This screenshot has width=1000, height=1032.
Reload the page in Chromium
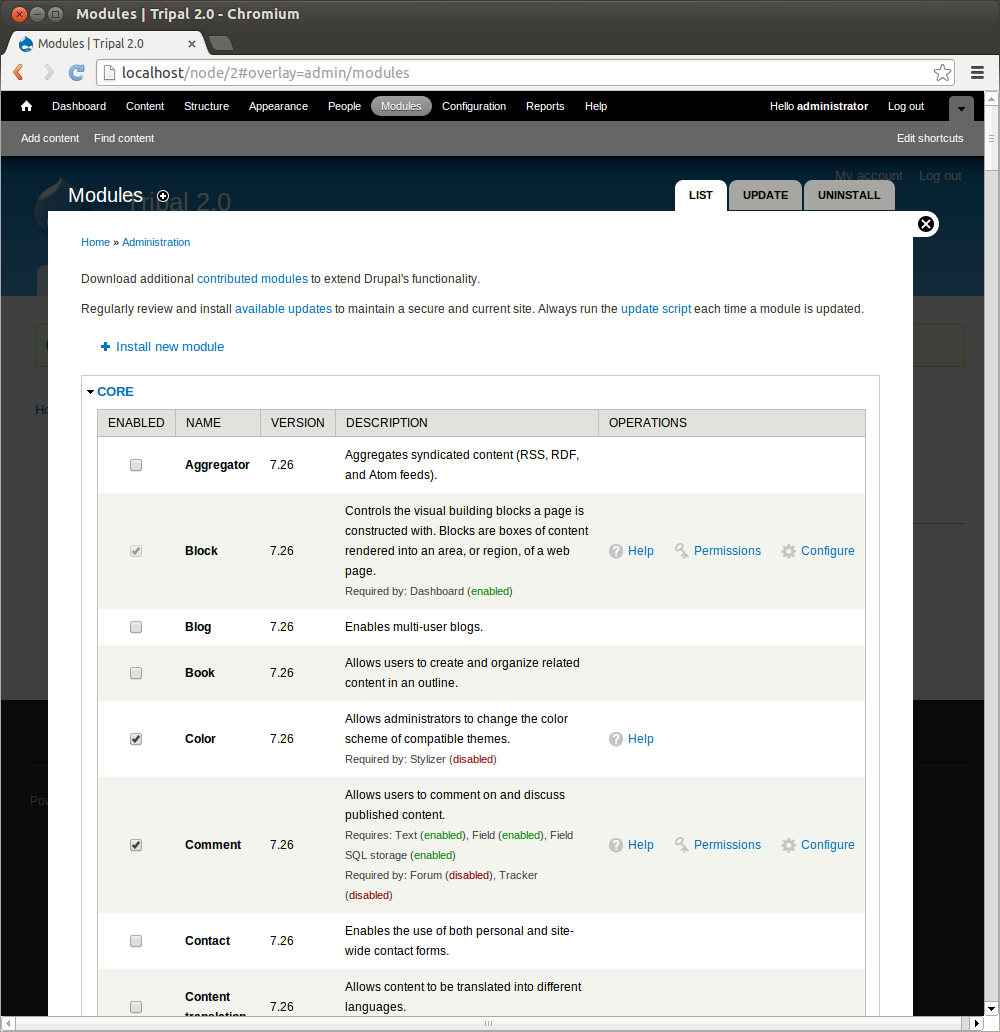pos(76,72)
